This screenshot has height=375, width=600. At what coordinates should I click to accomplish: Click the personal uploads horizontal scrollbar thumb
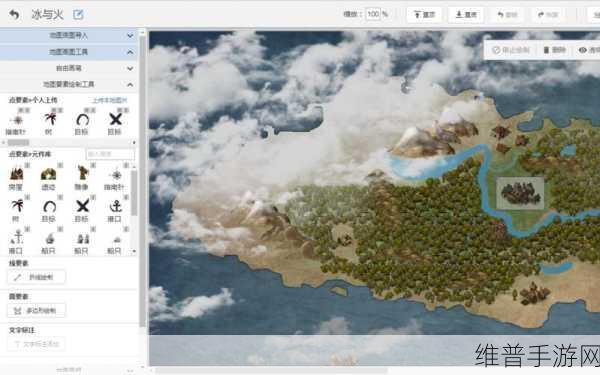point(18,142)
